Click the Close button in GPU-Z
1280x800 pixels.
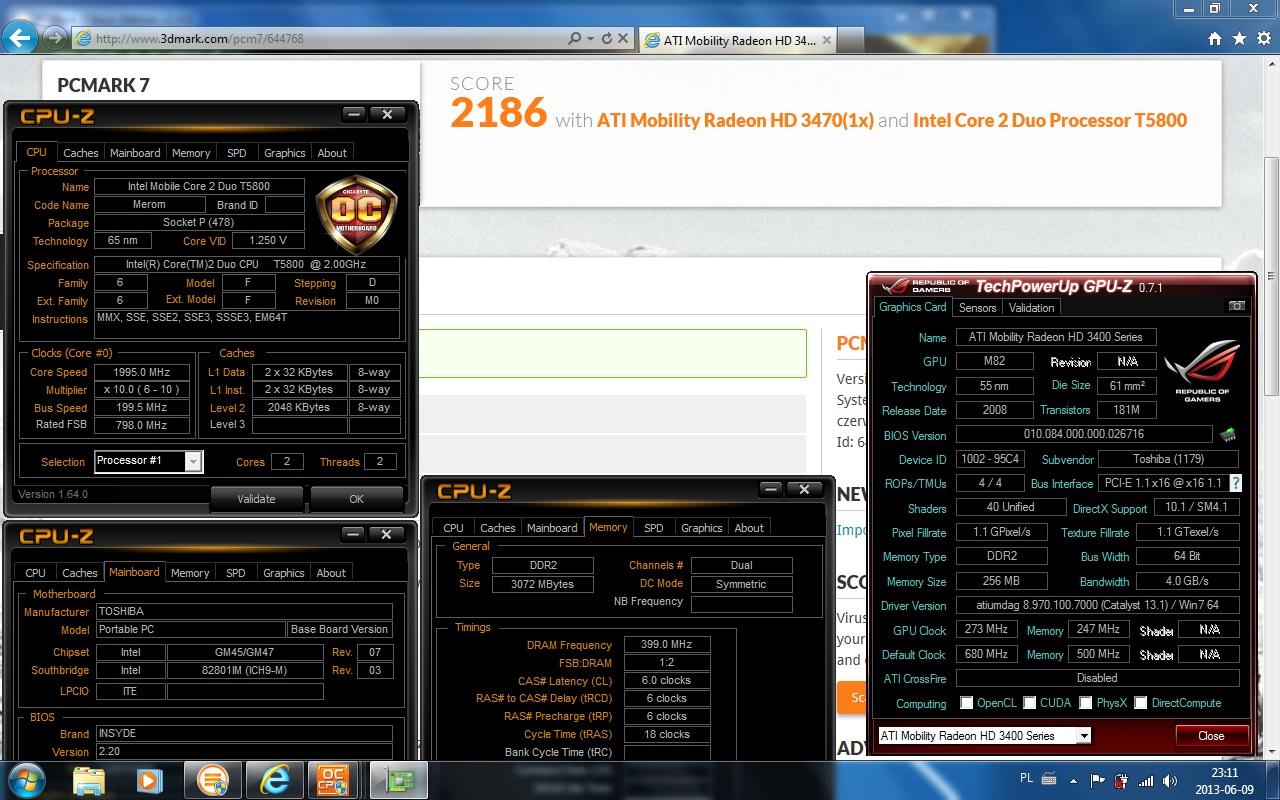(1211, 736)
